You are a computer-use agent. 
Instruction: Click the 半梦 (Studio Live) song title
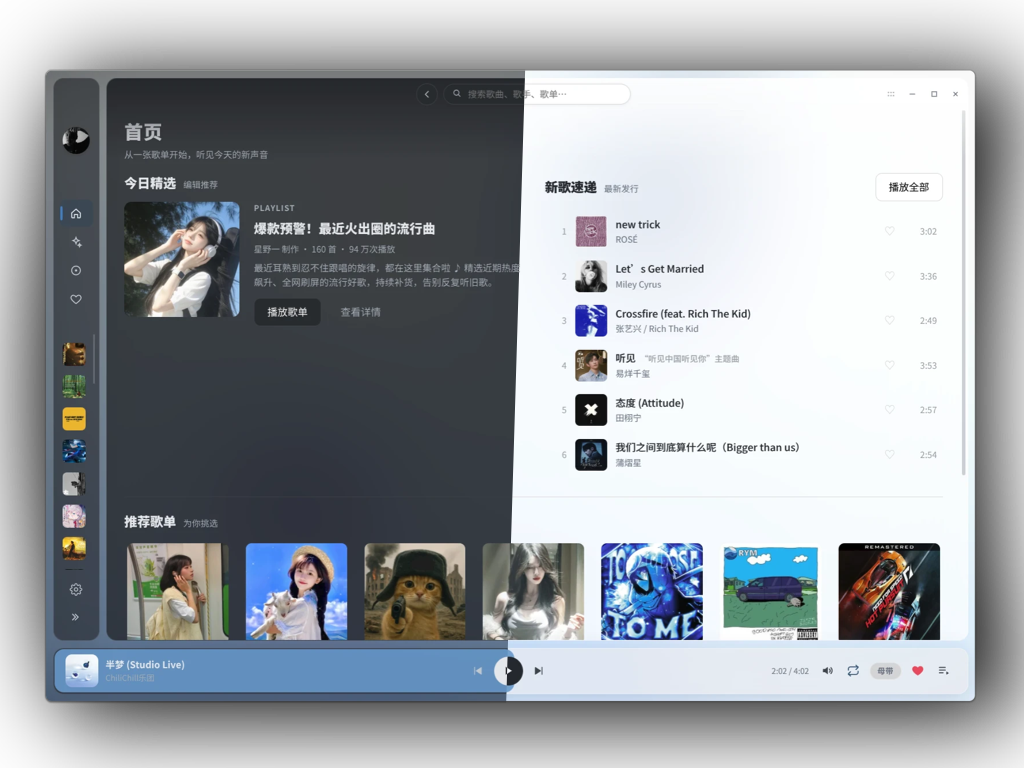[145, 665]
